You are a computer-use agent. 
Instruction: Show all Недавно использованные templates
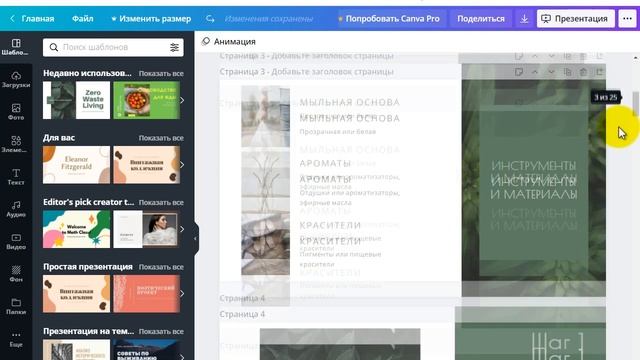(161, 73)
